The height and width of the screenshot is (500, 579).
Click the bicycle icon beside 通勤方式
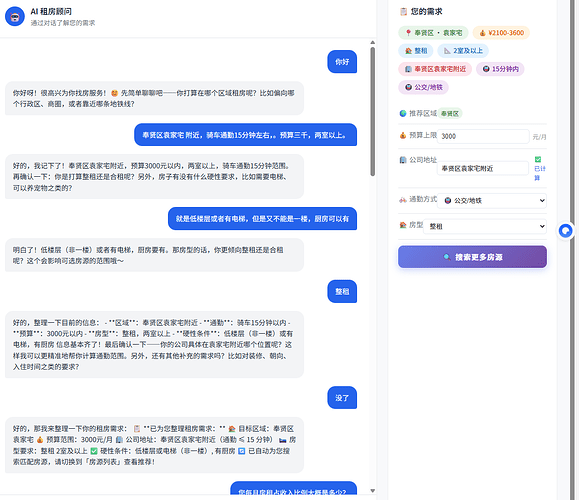[403, 200]
